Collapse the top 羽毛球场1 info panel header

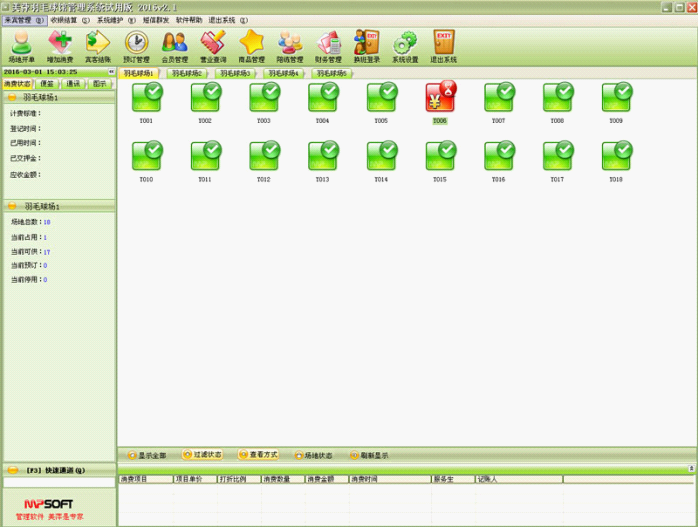click(12, 98)
